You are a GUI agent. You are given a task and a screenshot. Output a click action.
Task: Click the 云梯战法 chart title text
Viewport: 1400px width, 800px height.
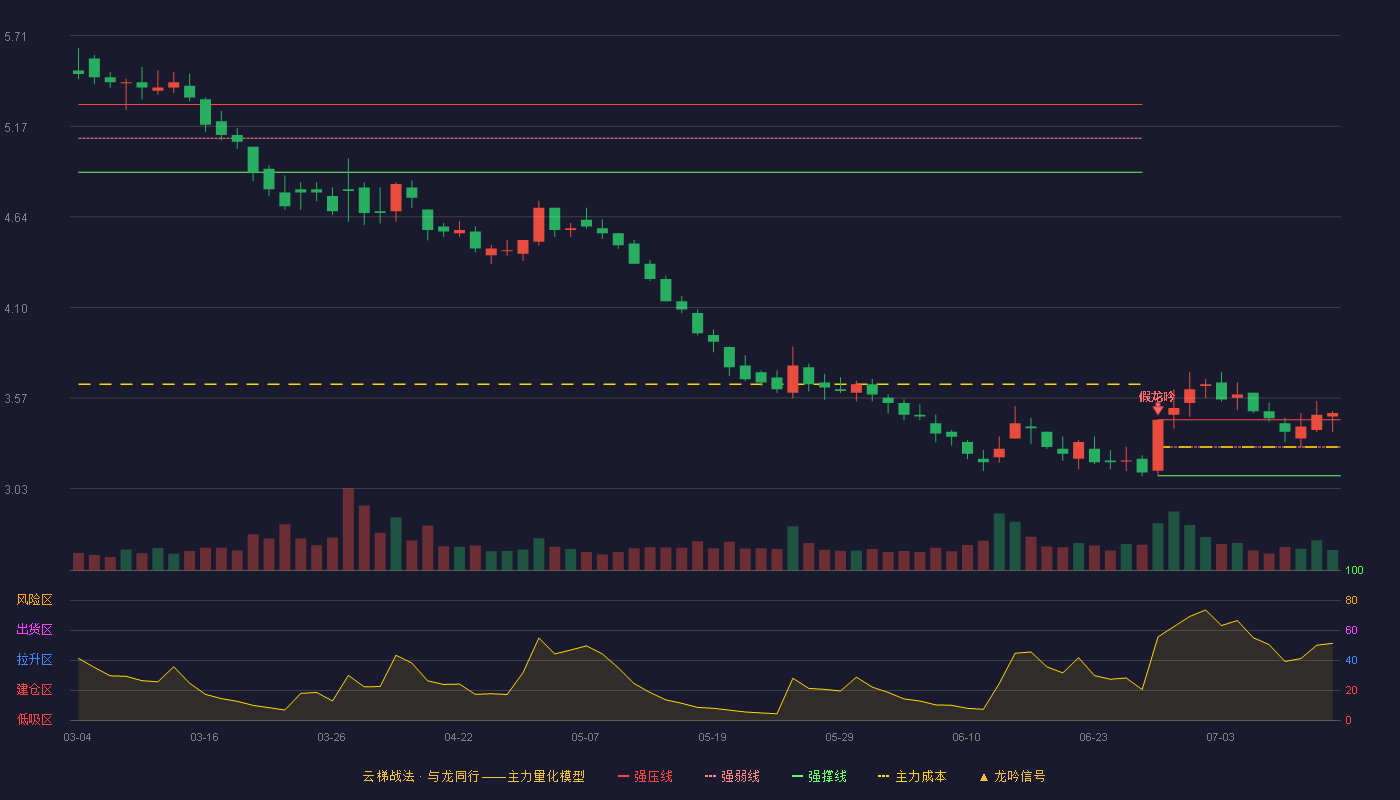[x=388, y=776]
